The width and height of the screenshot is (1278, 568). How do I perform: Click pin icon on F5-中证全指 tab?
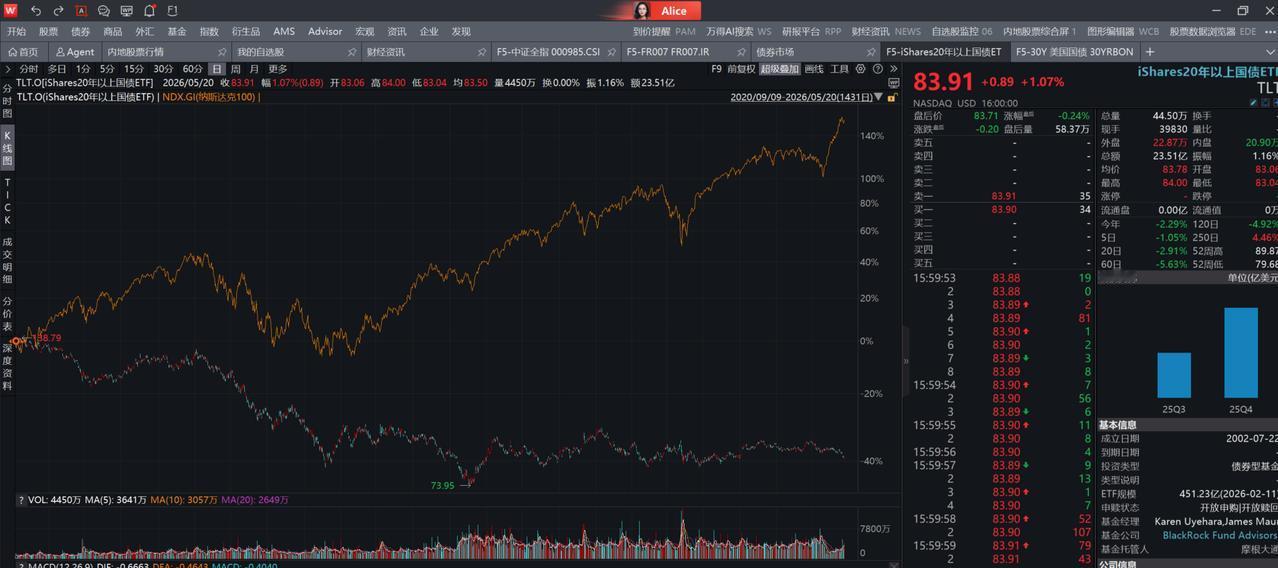(x=612, y=52)
